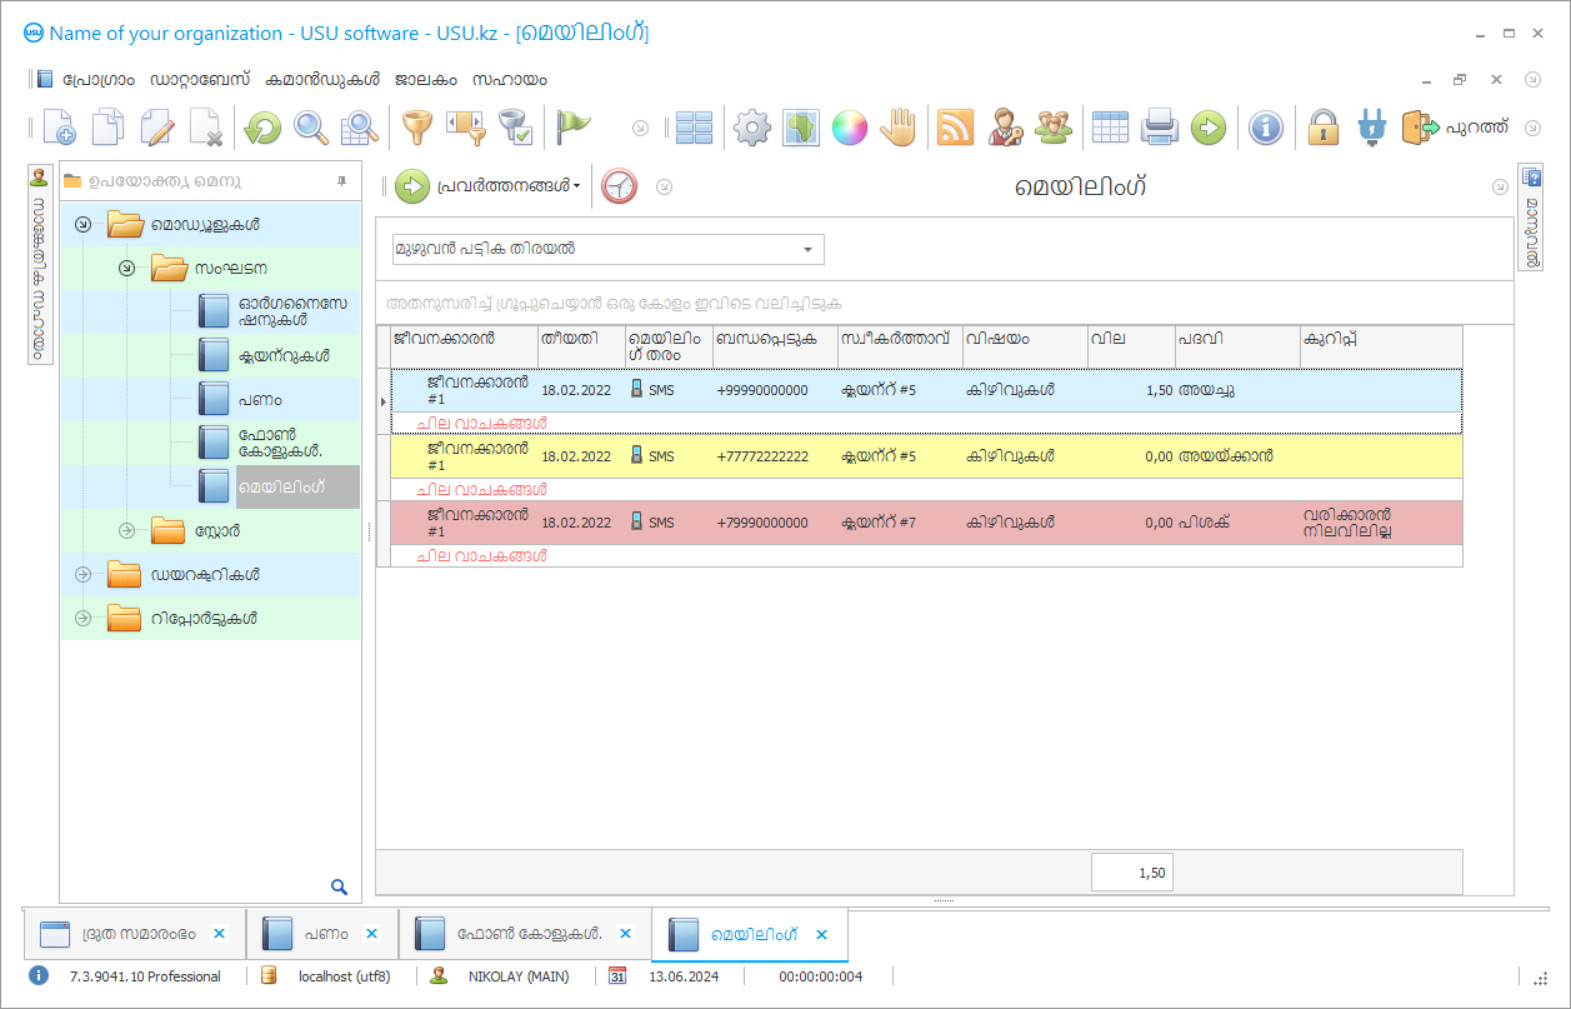The height and width of the screenshot is (1009, 1571).
Task: Click the red clock icon
Action: [x=619, y=186]
